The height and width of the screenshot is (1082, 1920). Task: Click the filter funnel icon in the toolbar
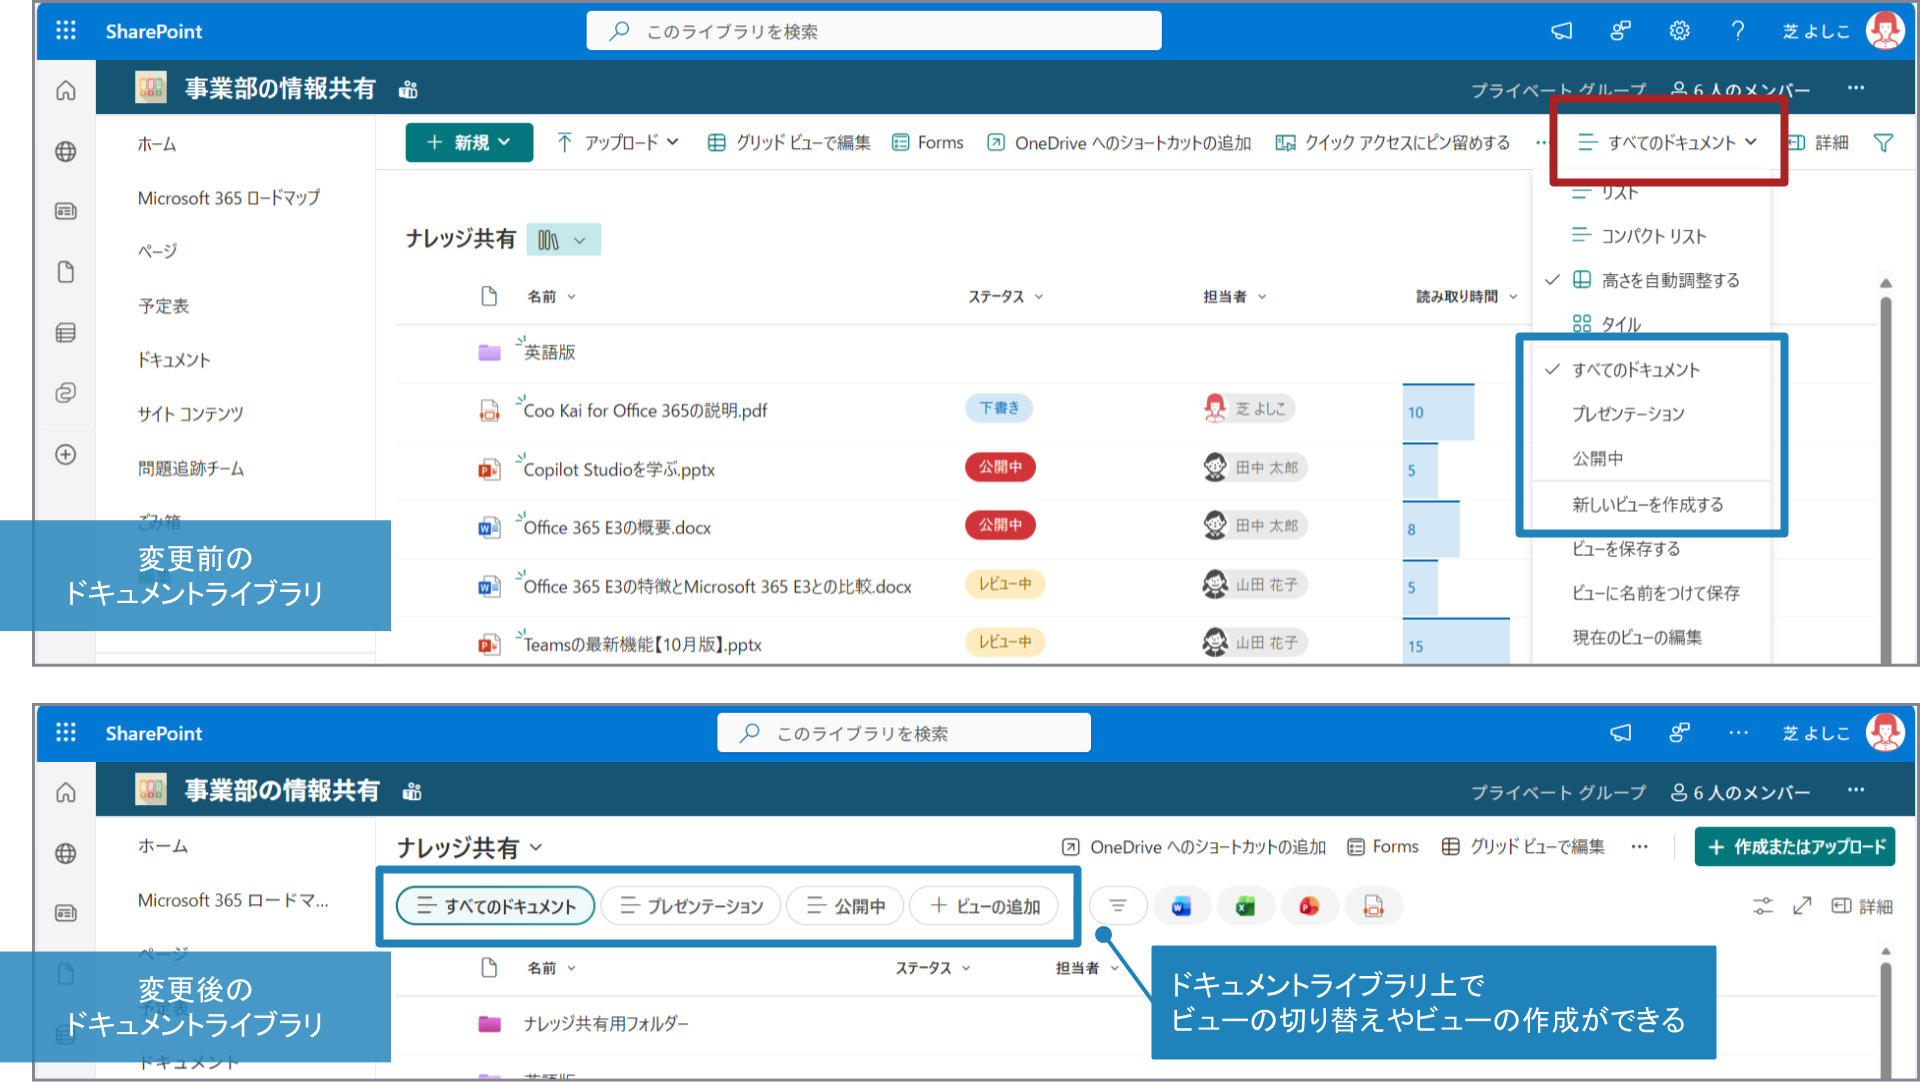[x=1883, y=143]
